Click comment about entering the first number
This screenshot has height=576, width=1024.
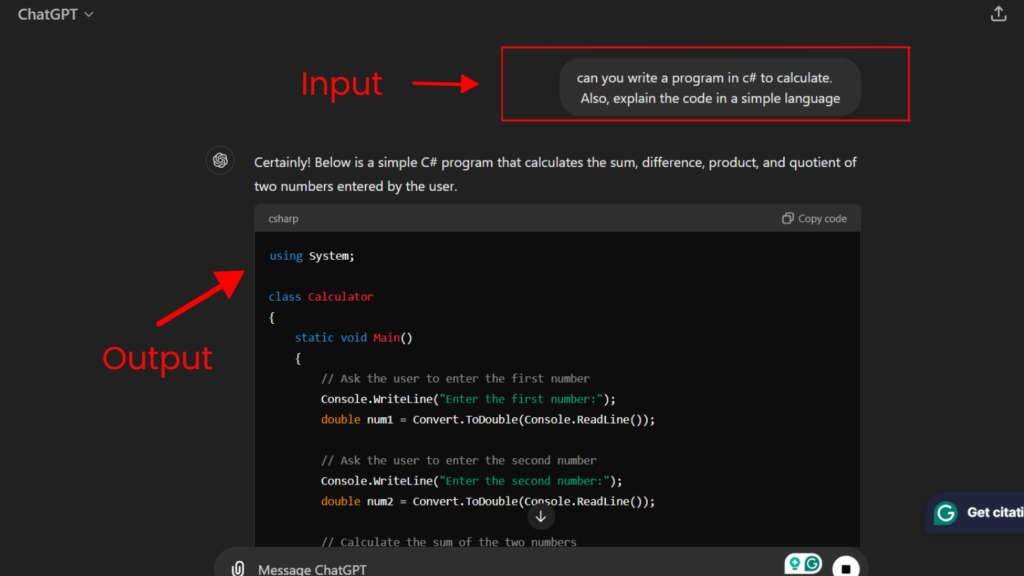pyautogui.click(x=455, y=379)
